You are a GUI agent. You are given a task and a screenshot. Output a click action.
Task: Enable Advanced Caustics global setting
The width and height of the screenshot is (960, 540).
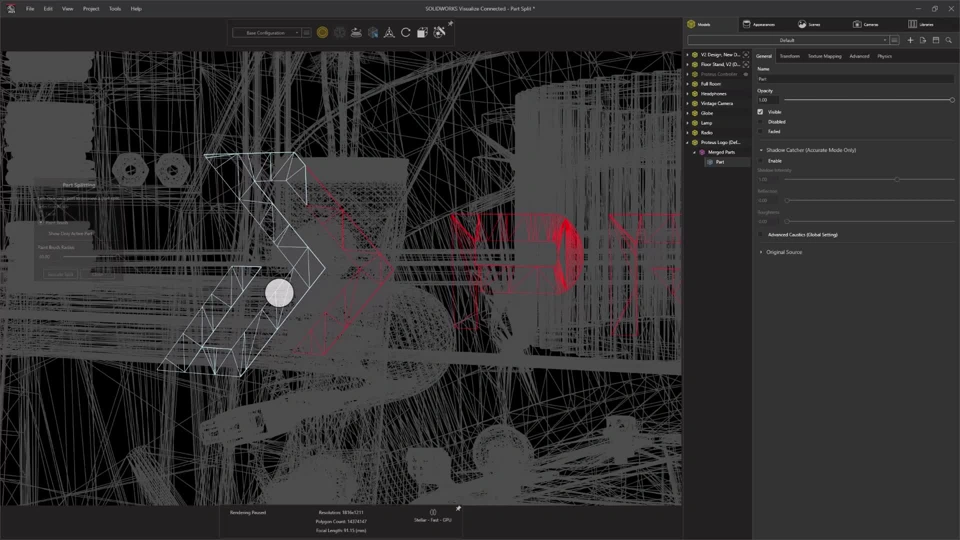[761, 235]
